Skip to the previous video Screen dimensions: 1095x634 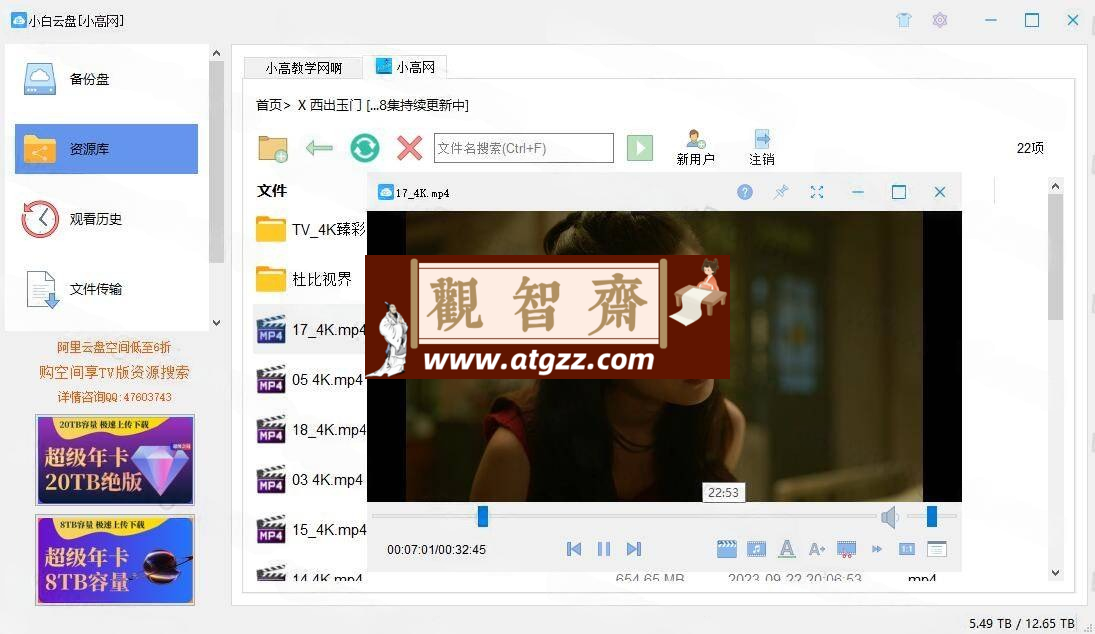coord(574,550)
